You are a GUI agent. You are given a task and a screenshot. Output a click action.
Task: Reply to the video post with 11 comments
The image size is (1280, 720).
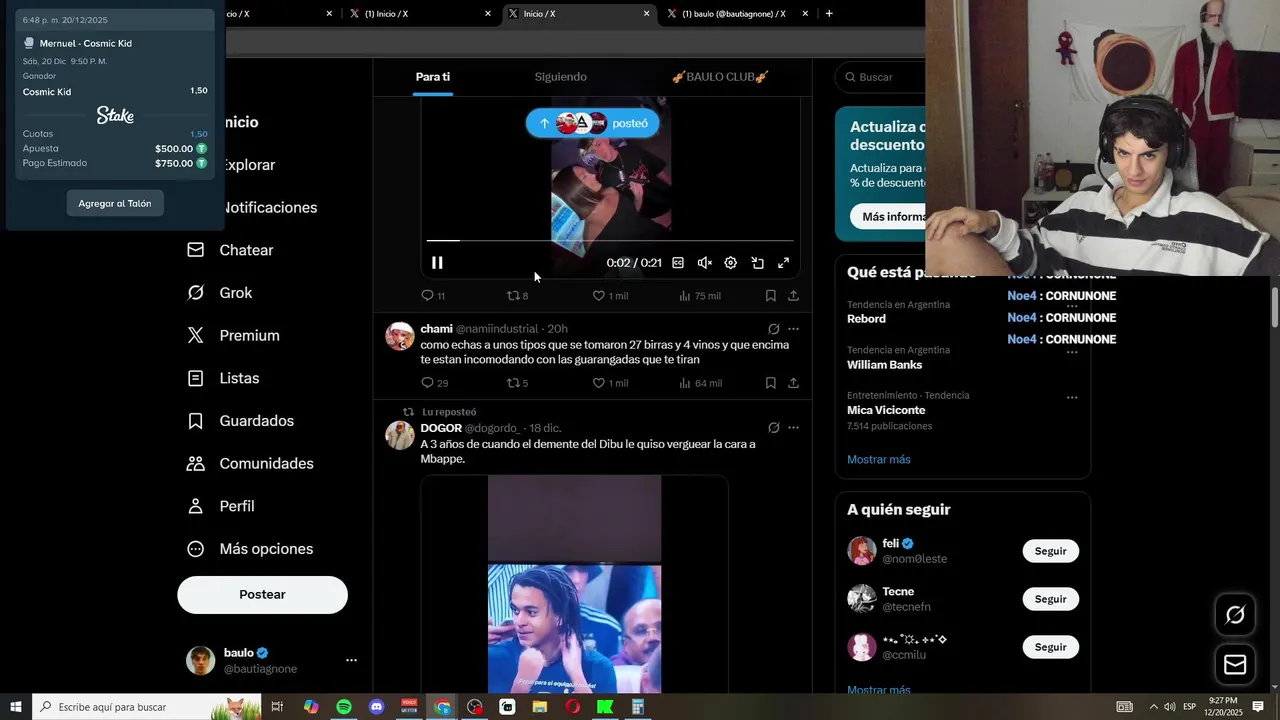[x=433, y=296]
